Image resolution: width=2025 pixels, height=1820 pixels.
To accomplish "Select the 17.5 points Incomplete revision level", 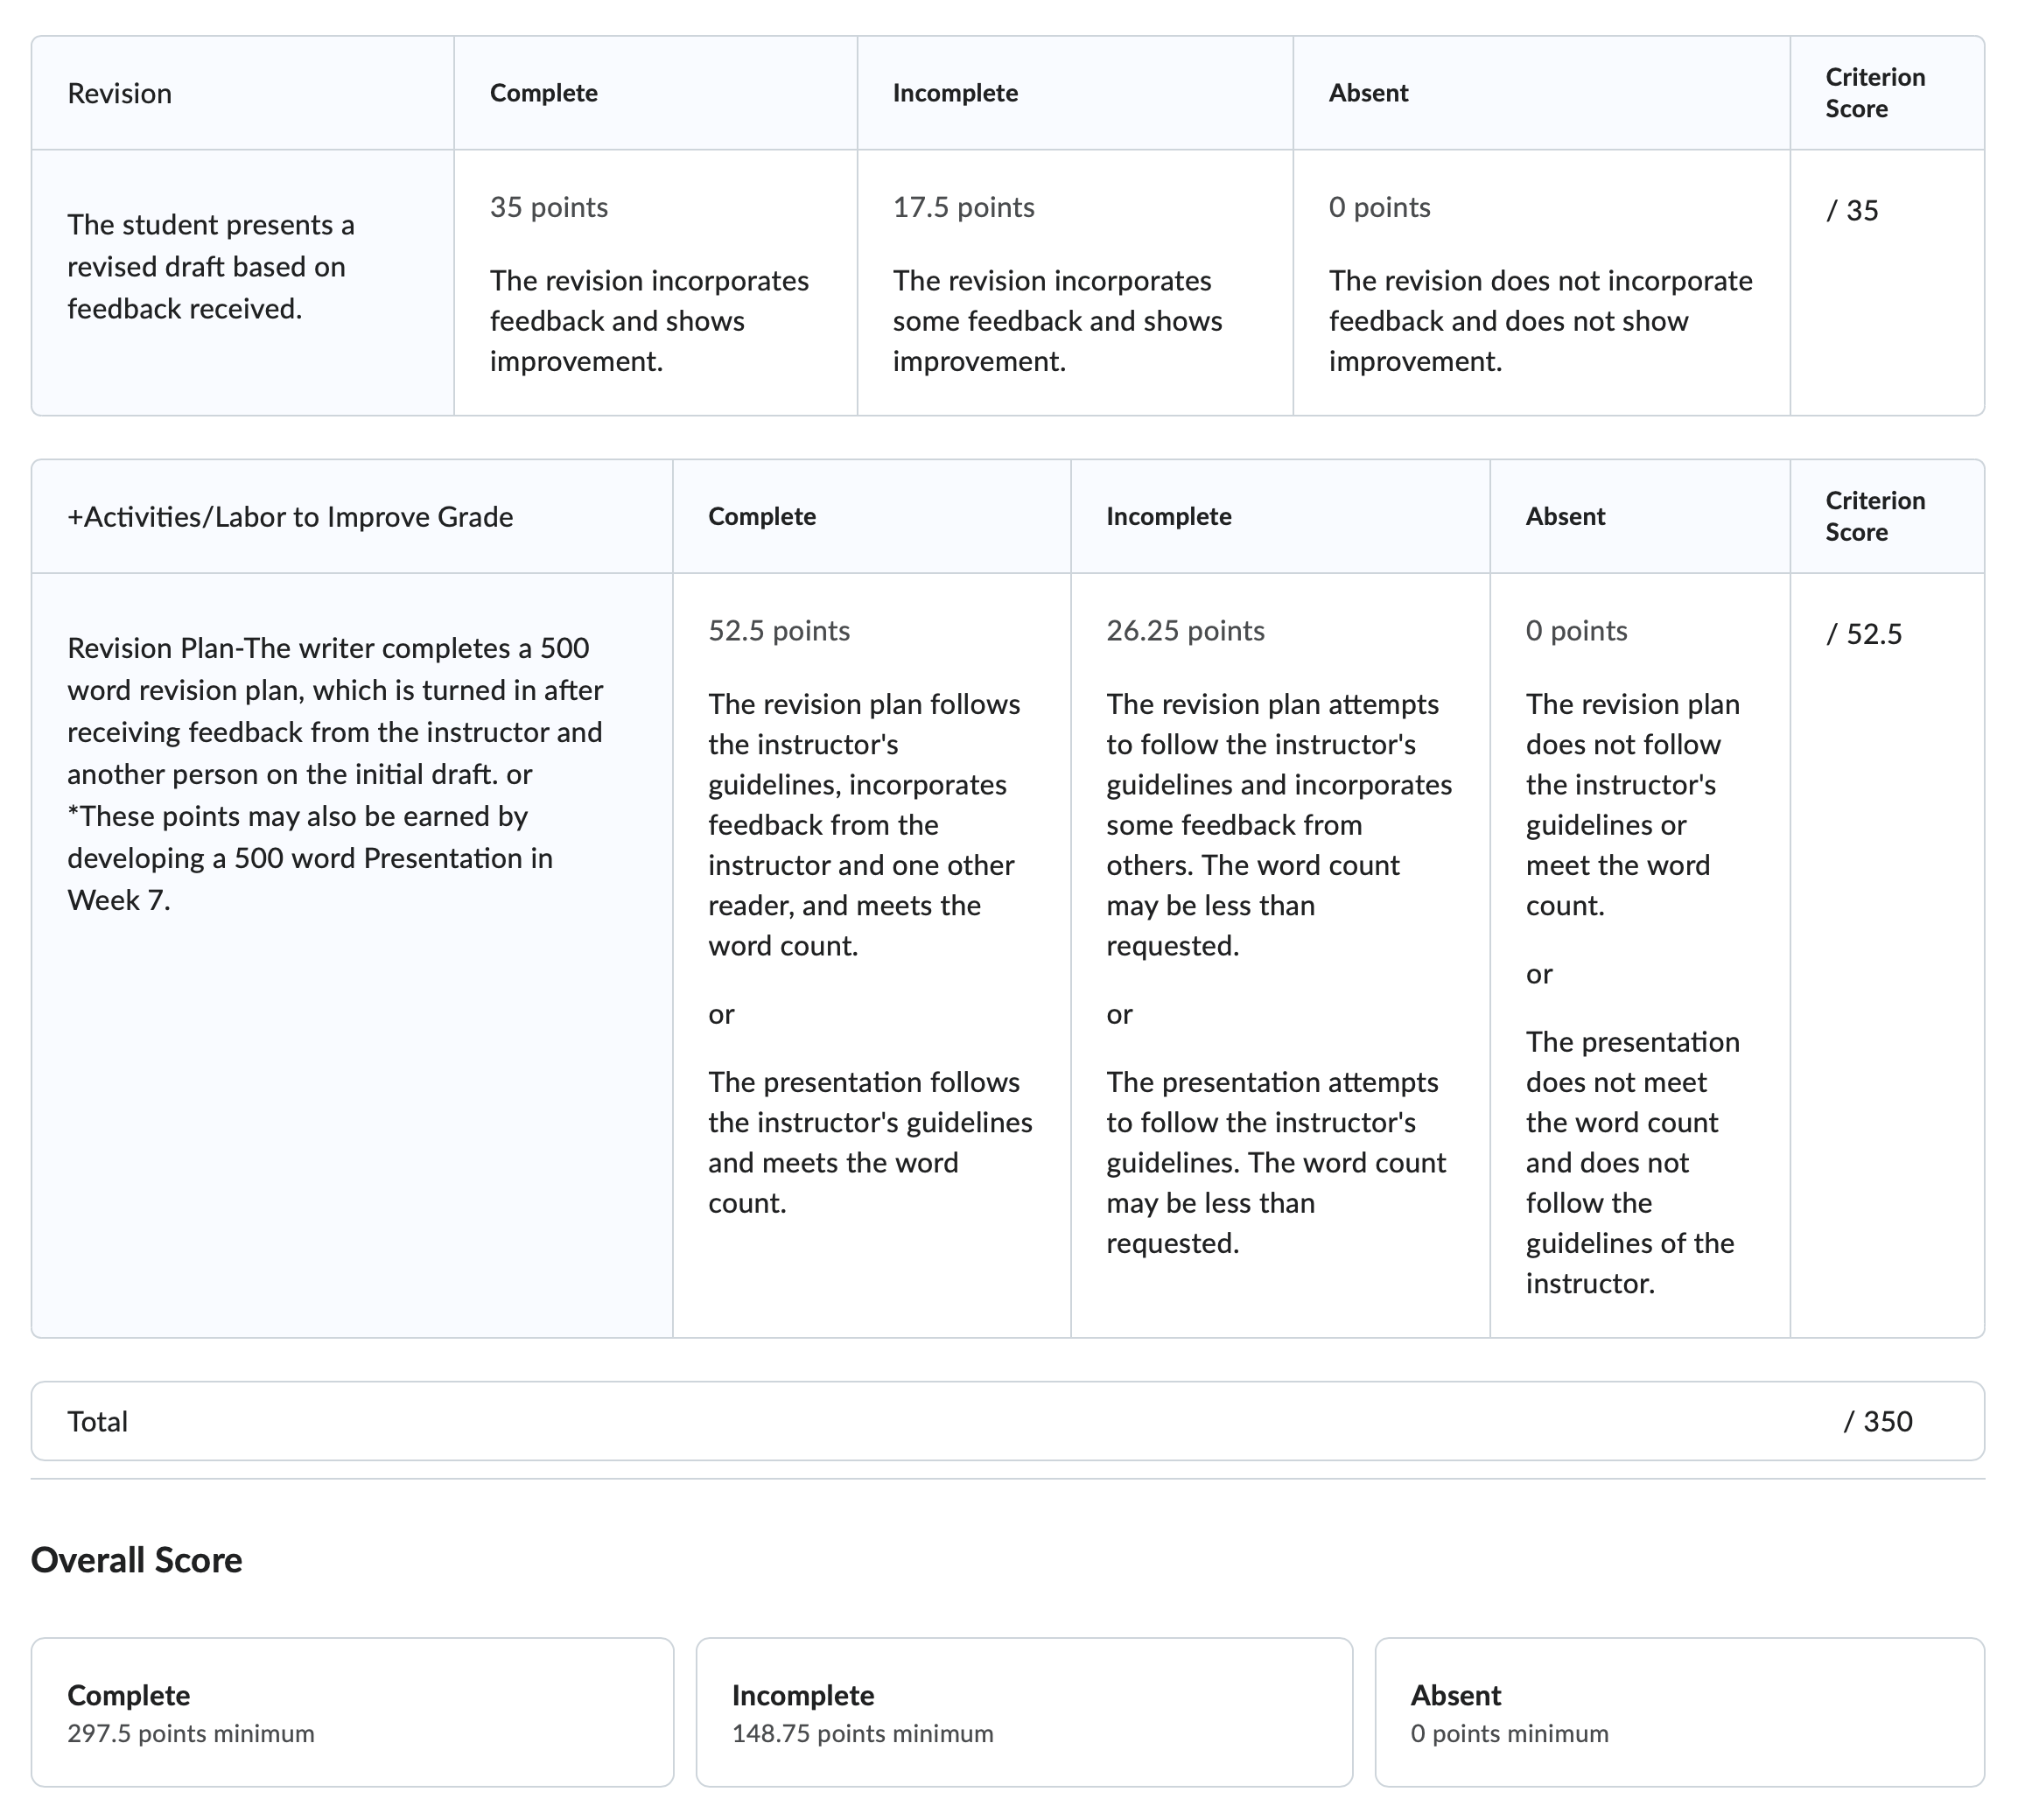I will point(1075,283).
